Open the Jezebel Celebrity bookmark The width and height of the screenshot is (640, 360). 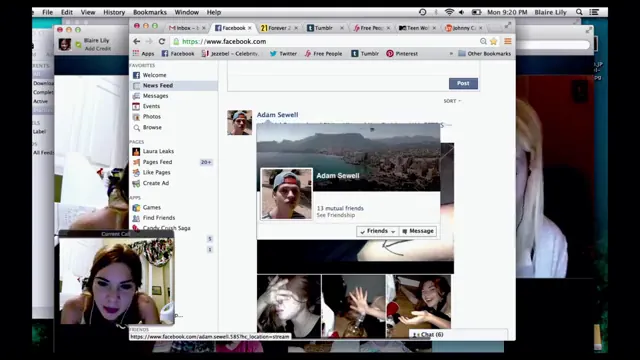tap(230, 53)
